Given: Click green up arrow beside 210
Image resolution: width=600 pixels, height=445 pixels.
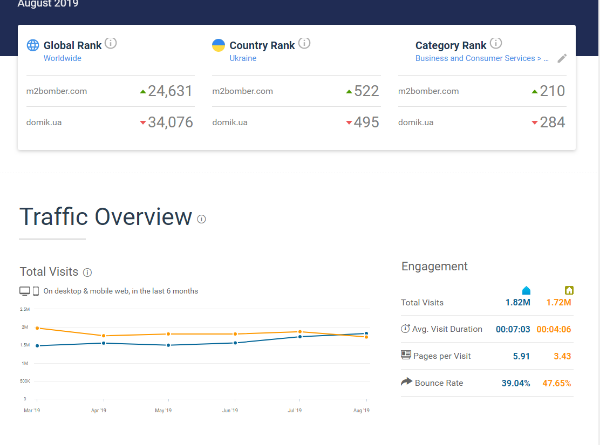Looking at the screenshot, I should 535,91.
